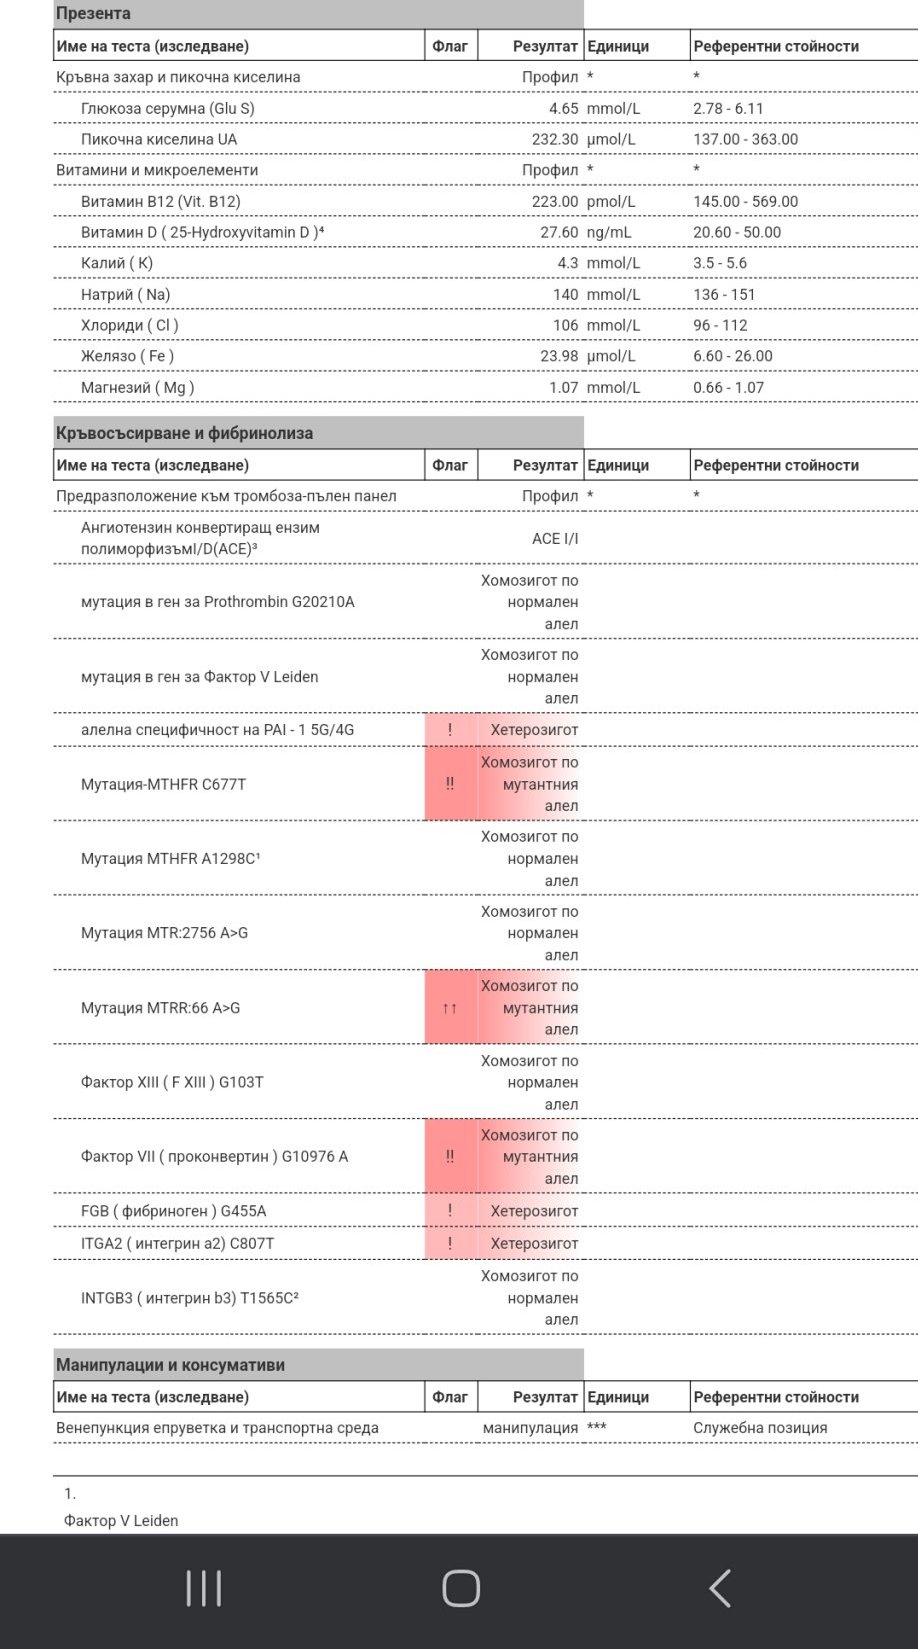
Task: Tap the Android back navigation button
Action: coord(720,1588)
